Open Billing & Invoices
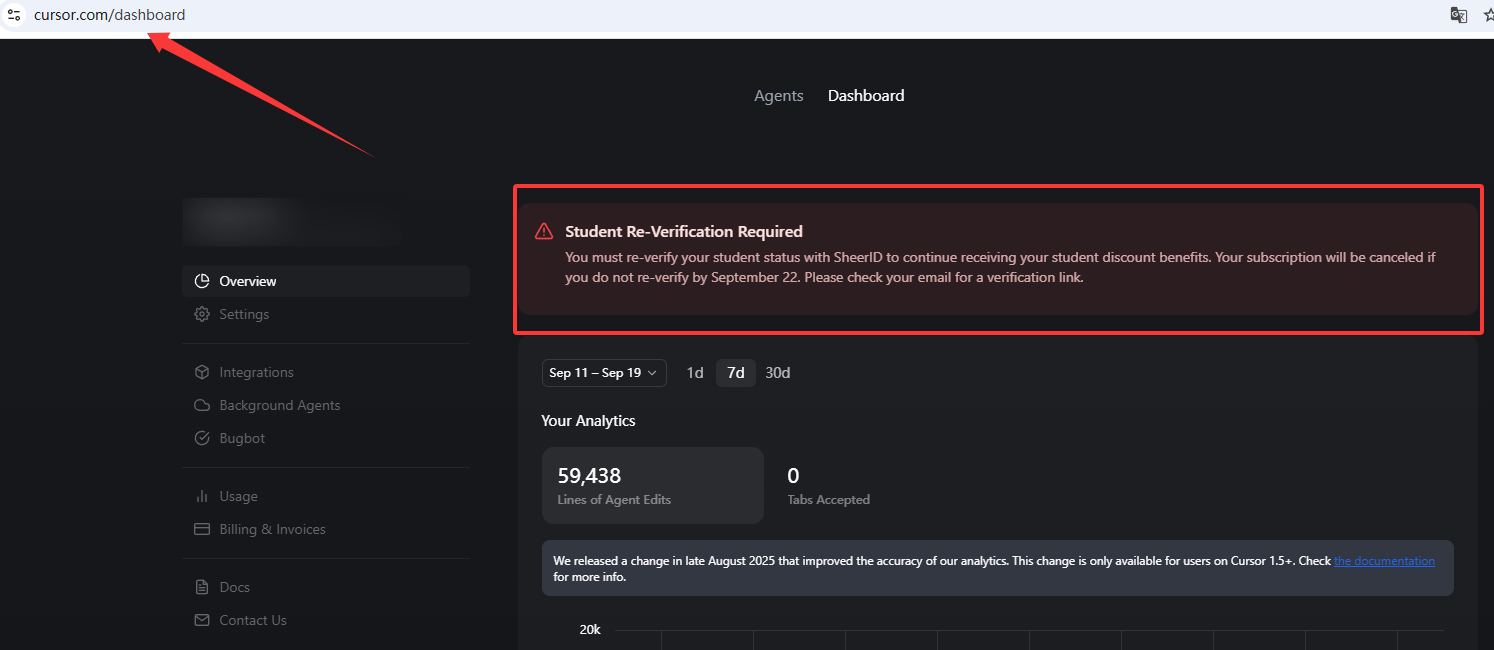This screenshot has height=650, width=1494. (x=326, y=529)
